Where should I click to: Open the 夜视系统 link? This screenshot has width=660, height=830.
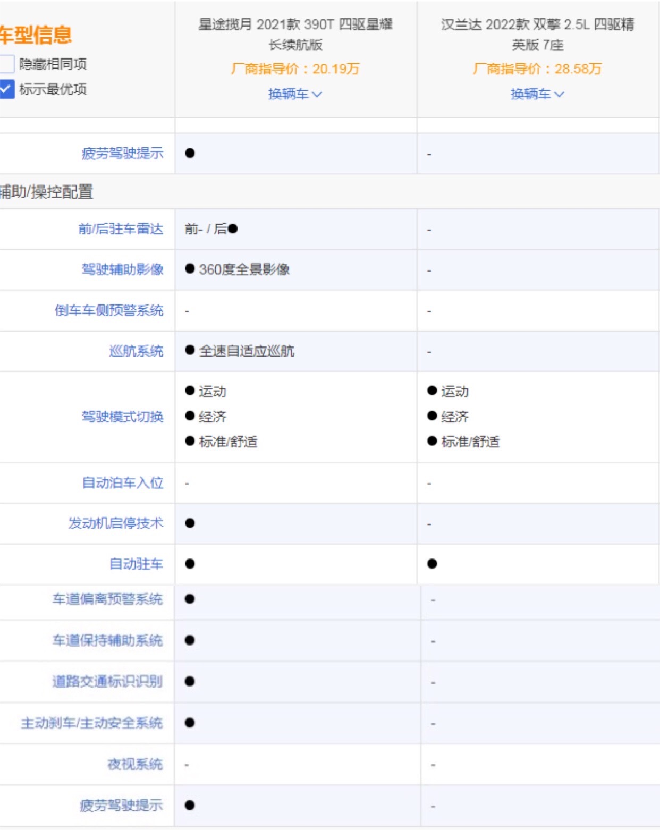(x=135, y=764)
